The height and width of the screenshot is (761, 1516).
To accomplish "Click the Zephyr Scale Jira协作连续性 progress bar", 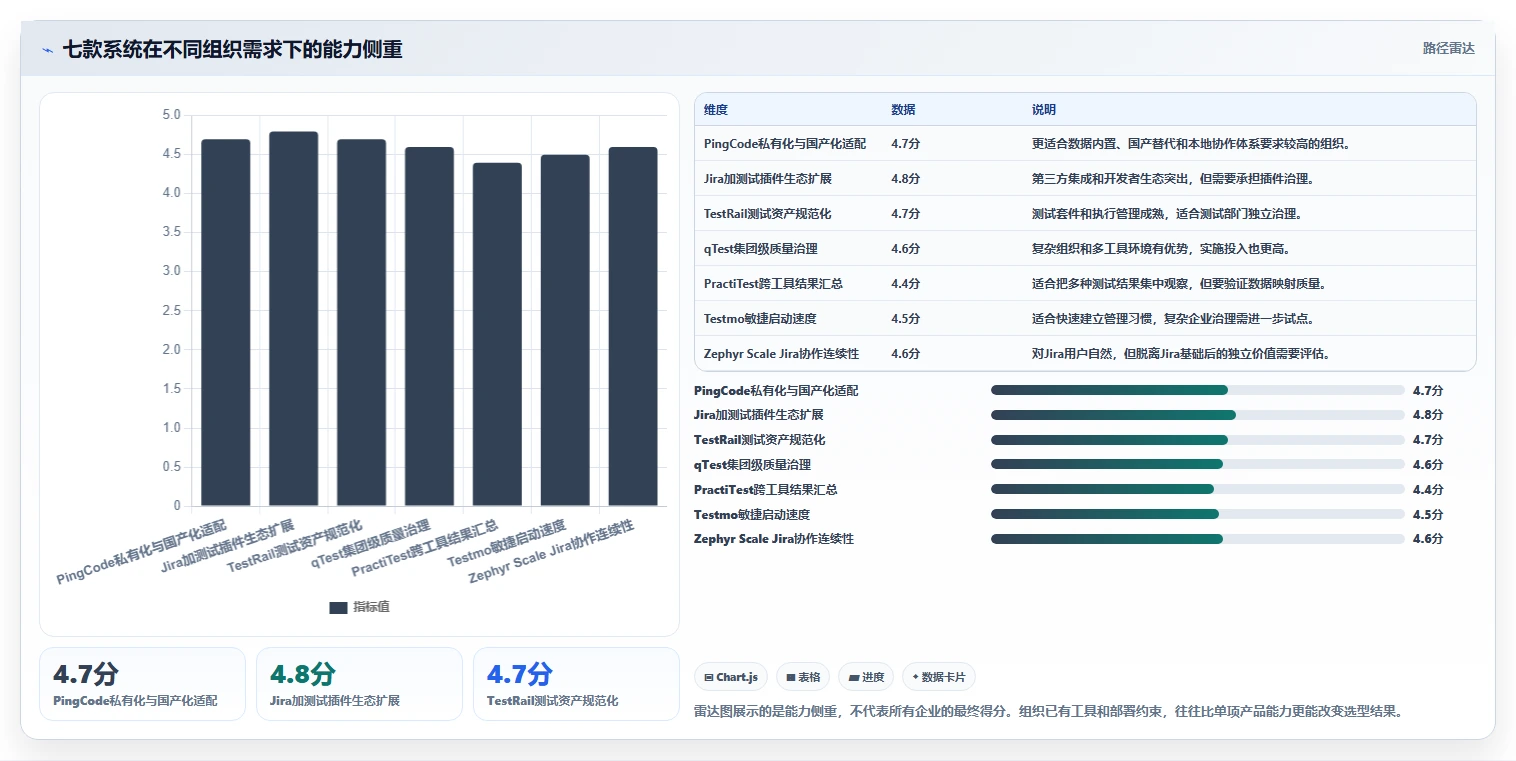I will tap(1198, 539).
